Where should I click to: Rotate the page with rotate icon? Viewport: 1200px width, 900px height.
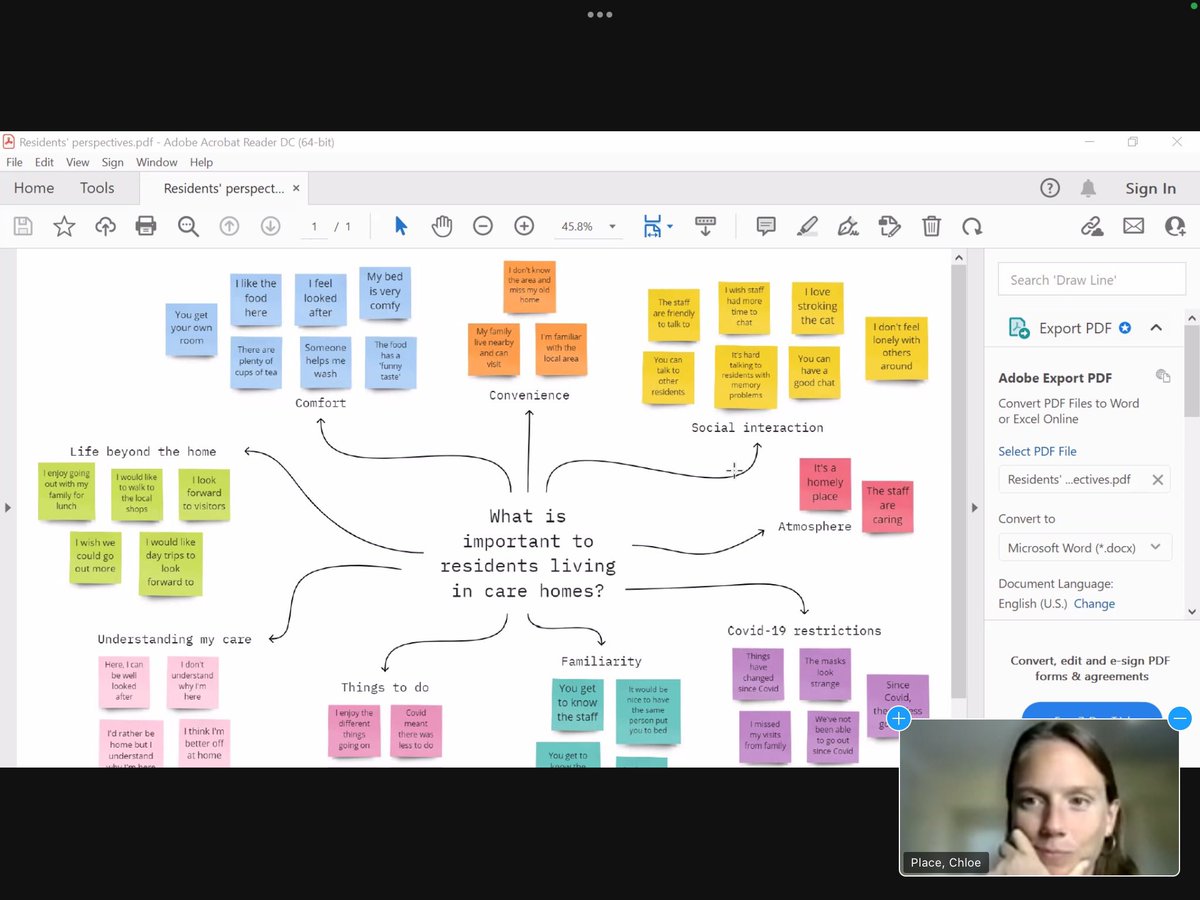coord(972,227)
